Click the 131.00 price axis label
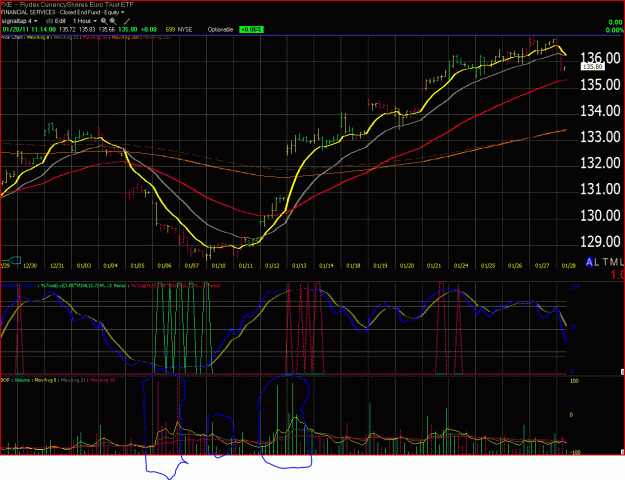 (600, 189)
